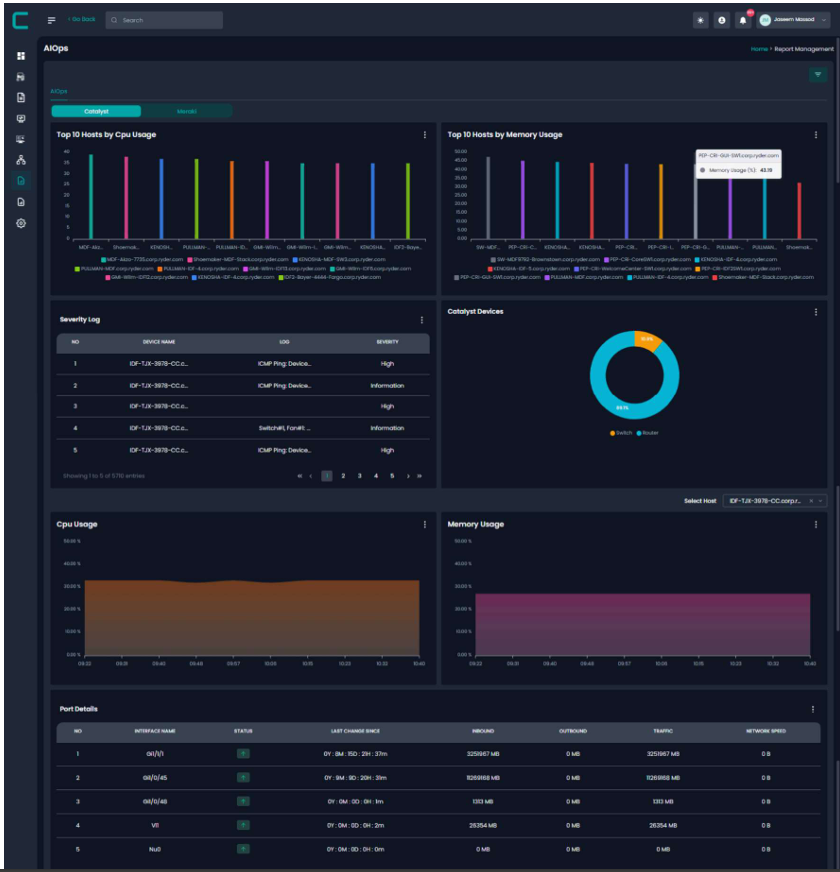Image resolution: width=840 pixels, height=872 pixels.
Task: Sort by the INTERFACE NAME column header
Action: (155, 731)
